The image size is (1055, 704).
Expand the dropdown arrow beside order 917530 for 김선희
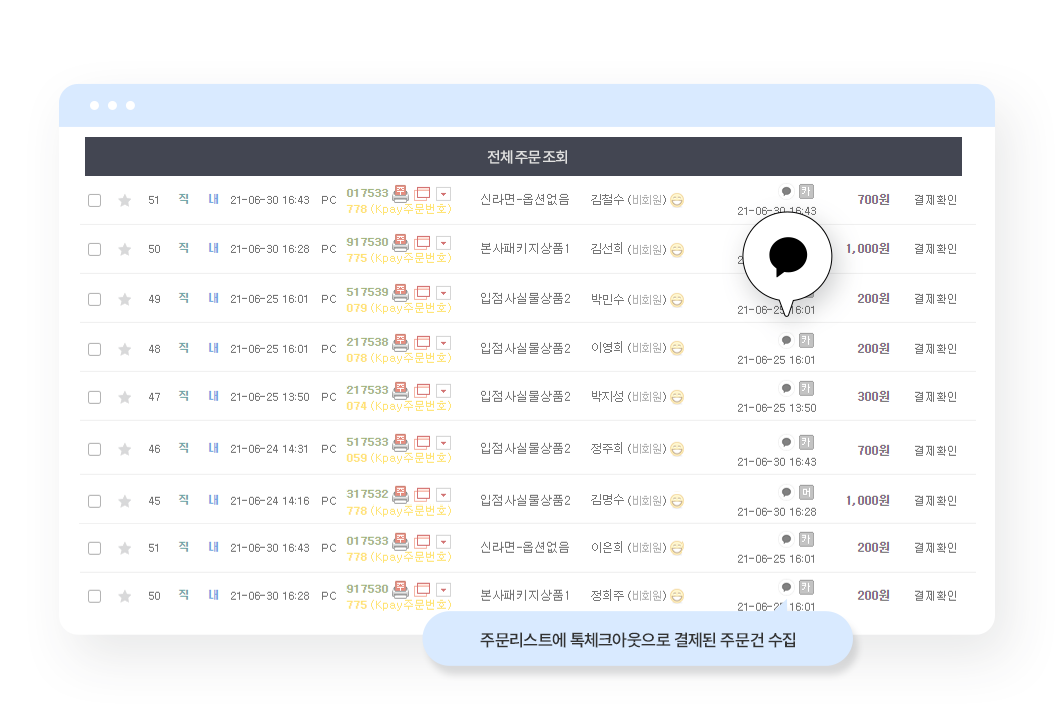[x=443, y=243]
